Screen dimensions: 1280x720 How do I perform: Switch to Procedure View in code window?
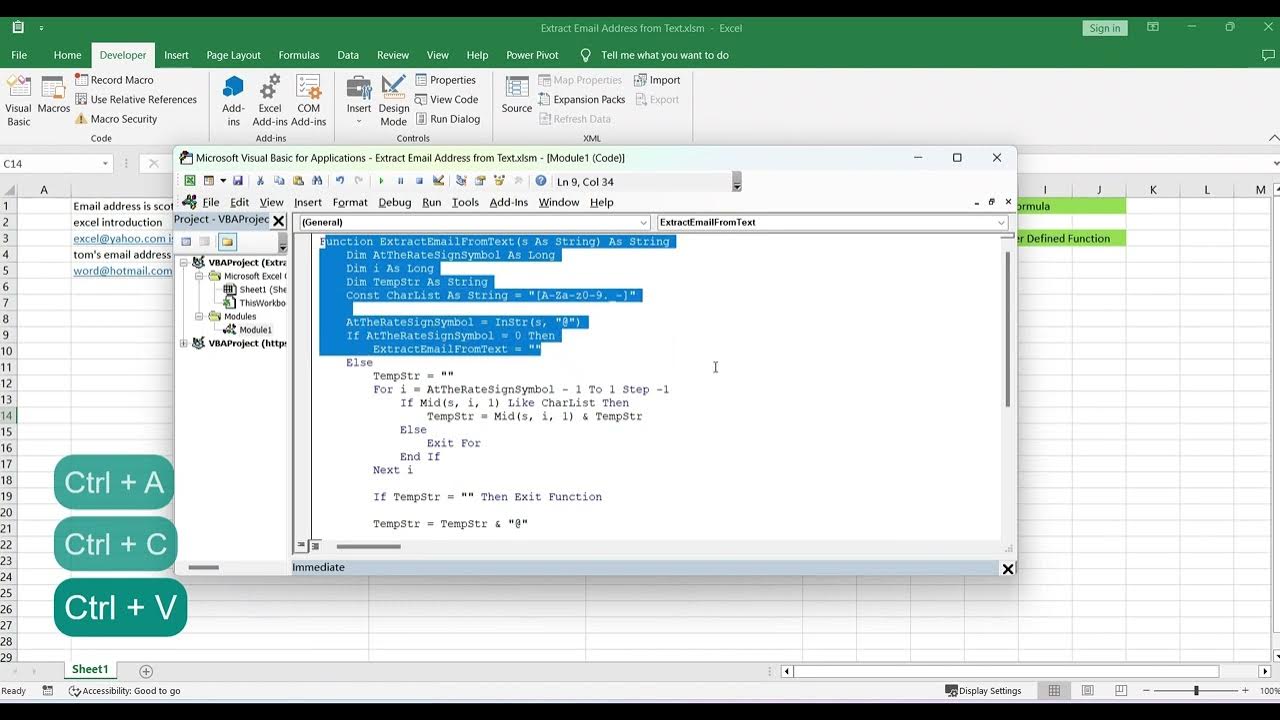[300, 546]
